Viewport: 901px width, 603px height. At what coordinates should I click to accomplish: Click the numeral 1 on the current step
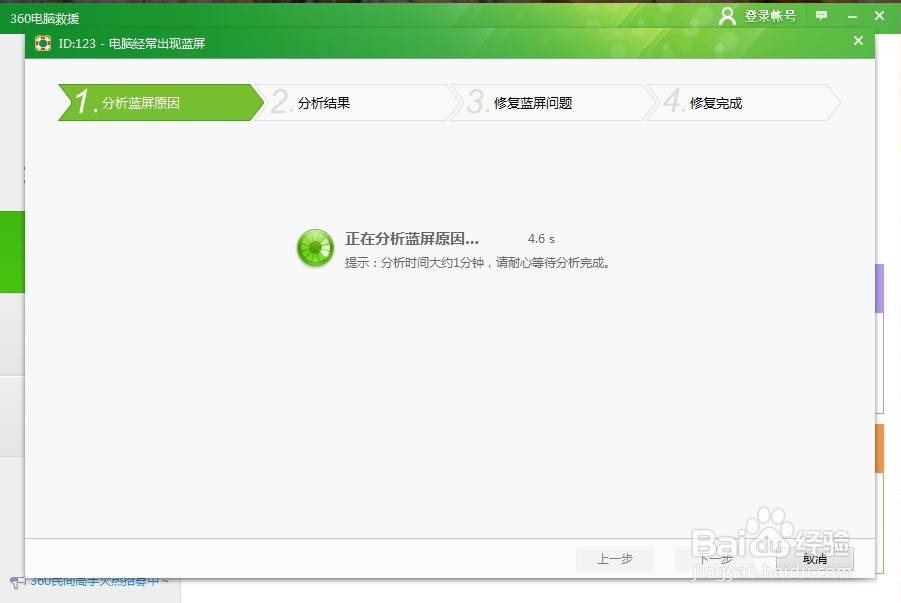pos(82,101)
